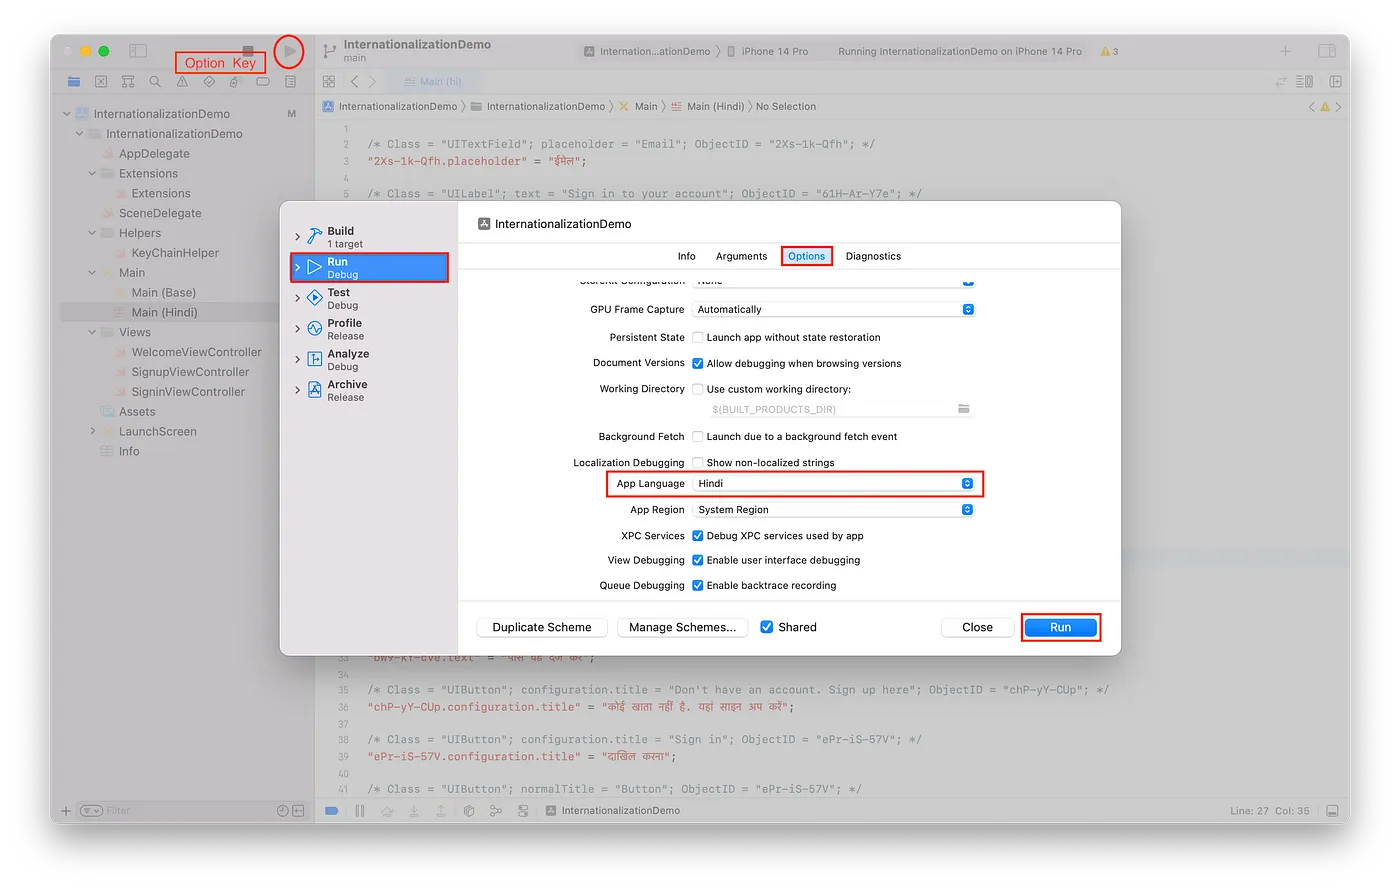Open the Environment Overrides icon in debug bar

(523, 811)
